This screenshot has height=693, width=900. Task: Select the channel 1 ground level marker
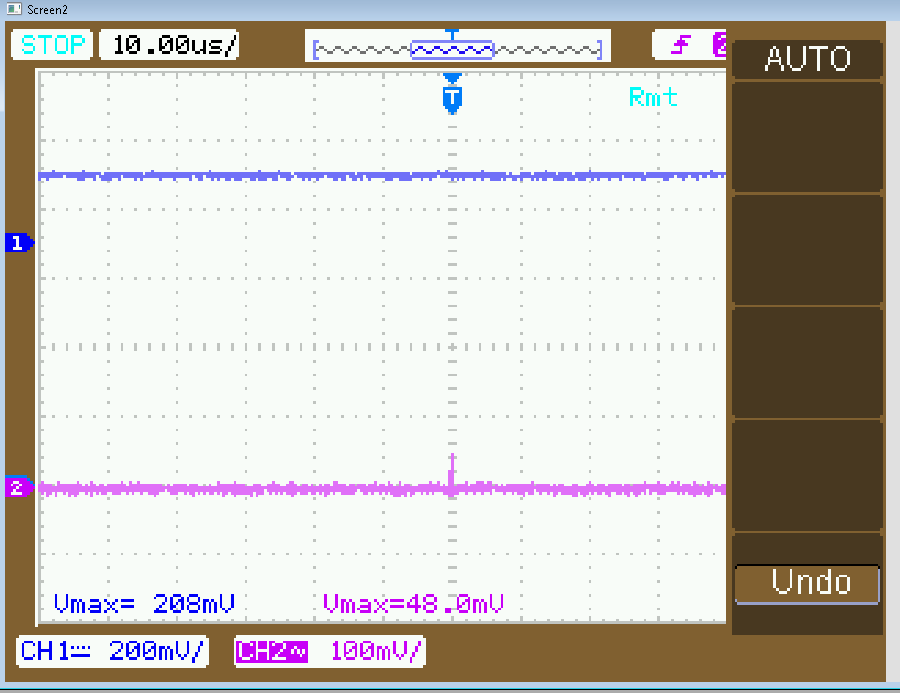(x=18, y=242)
